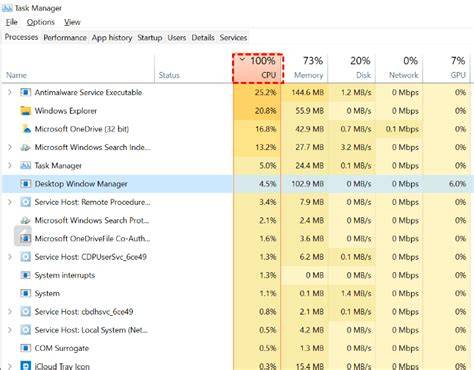The image size is (474, 370).
Task: Click the 0.1 Mbps network value
Action: click(x=402, y=129)
